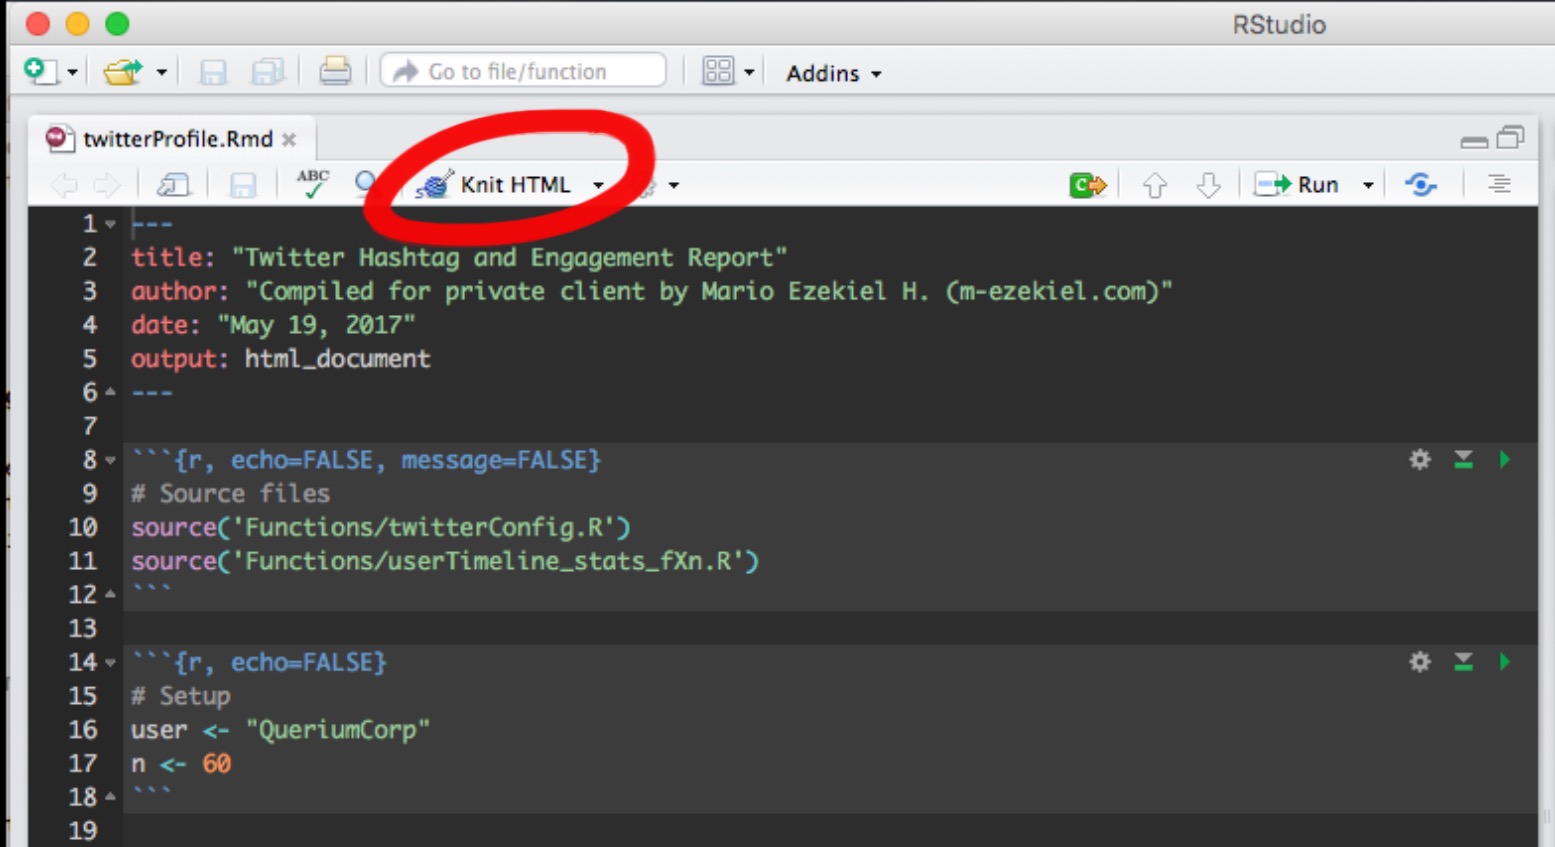1555x847 pixels.
Task: Click the New File icon
Action: (39, 72)
